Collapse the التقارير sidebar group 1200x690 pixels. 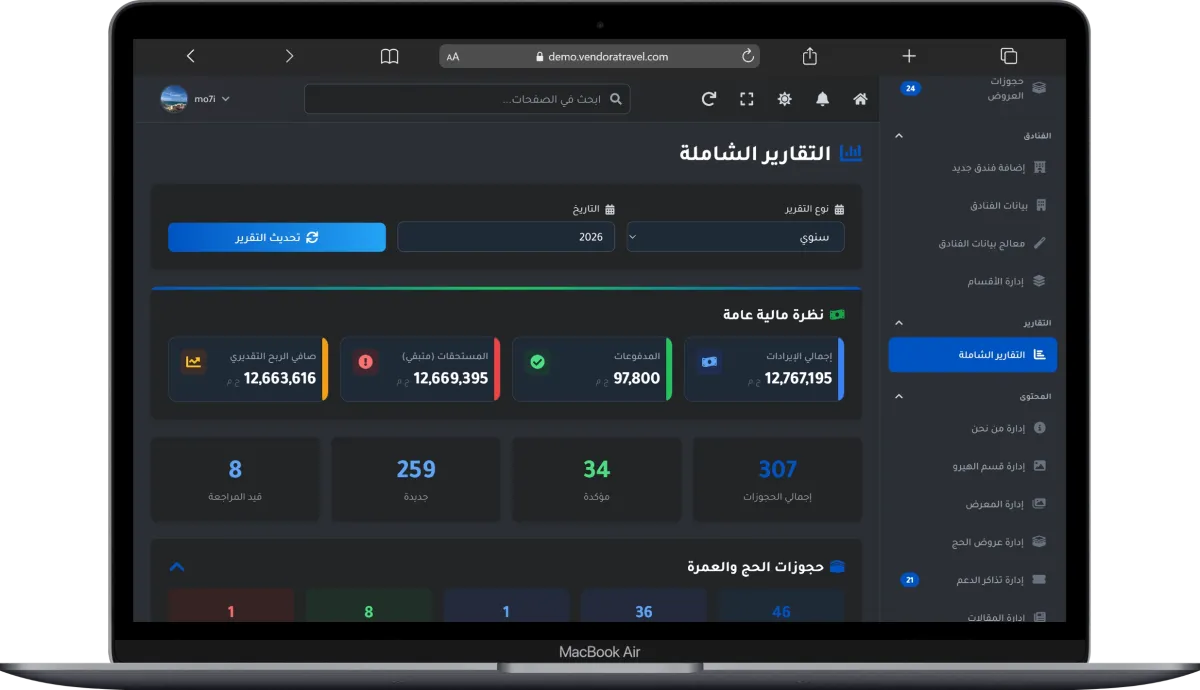pyautogui.click(x=898, y=323)
